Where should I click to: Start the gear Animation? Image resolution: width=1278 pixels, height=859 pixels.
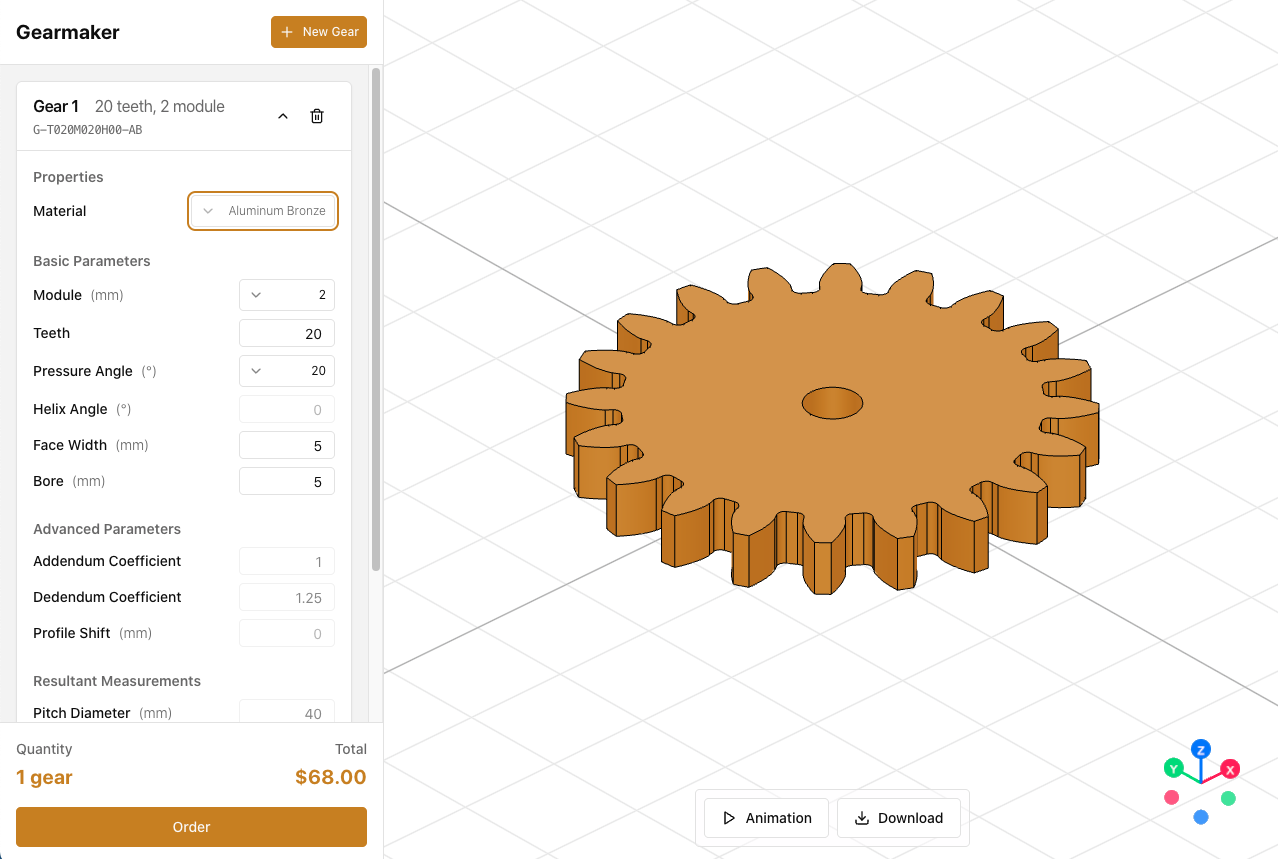pyautogui.click(x=766, y=817)
